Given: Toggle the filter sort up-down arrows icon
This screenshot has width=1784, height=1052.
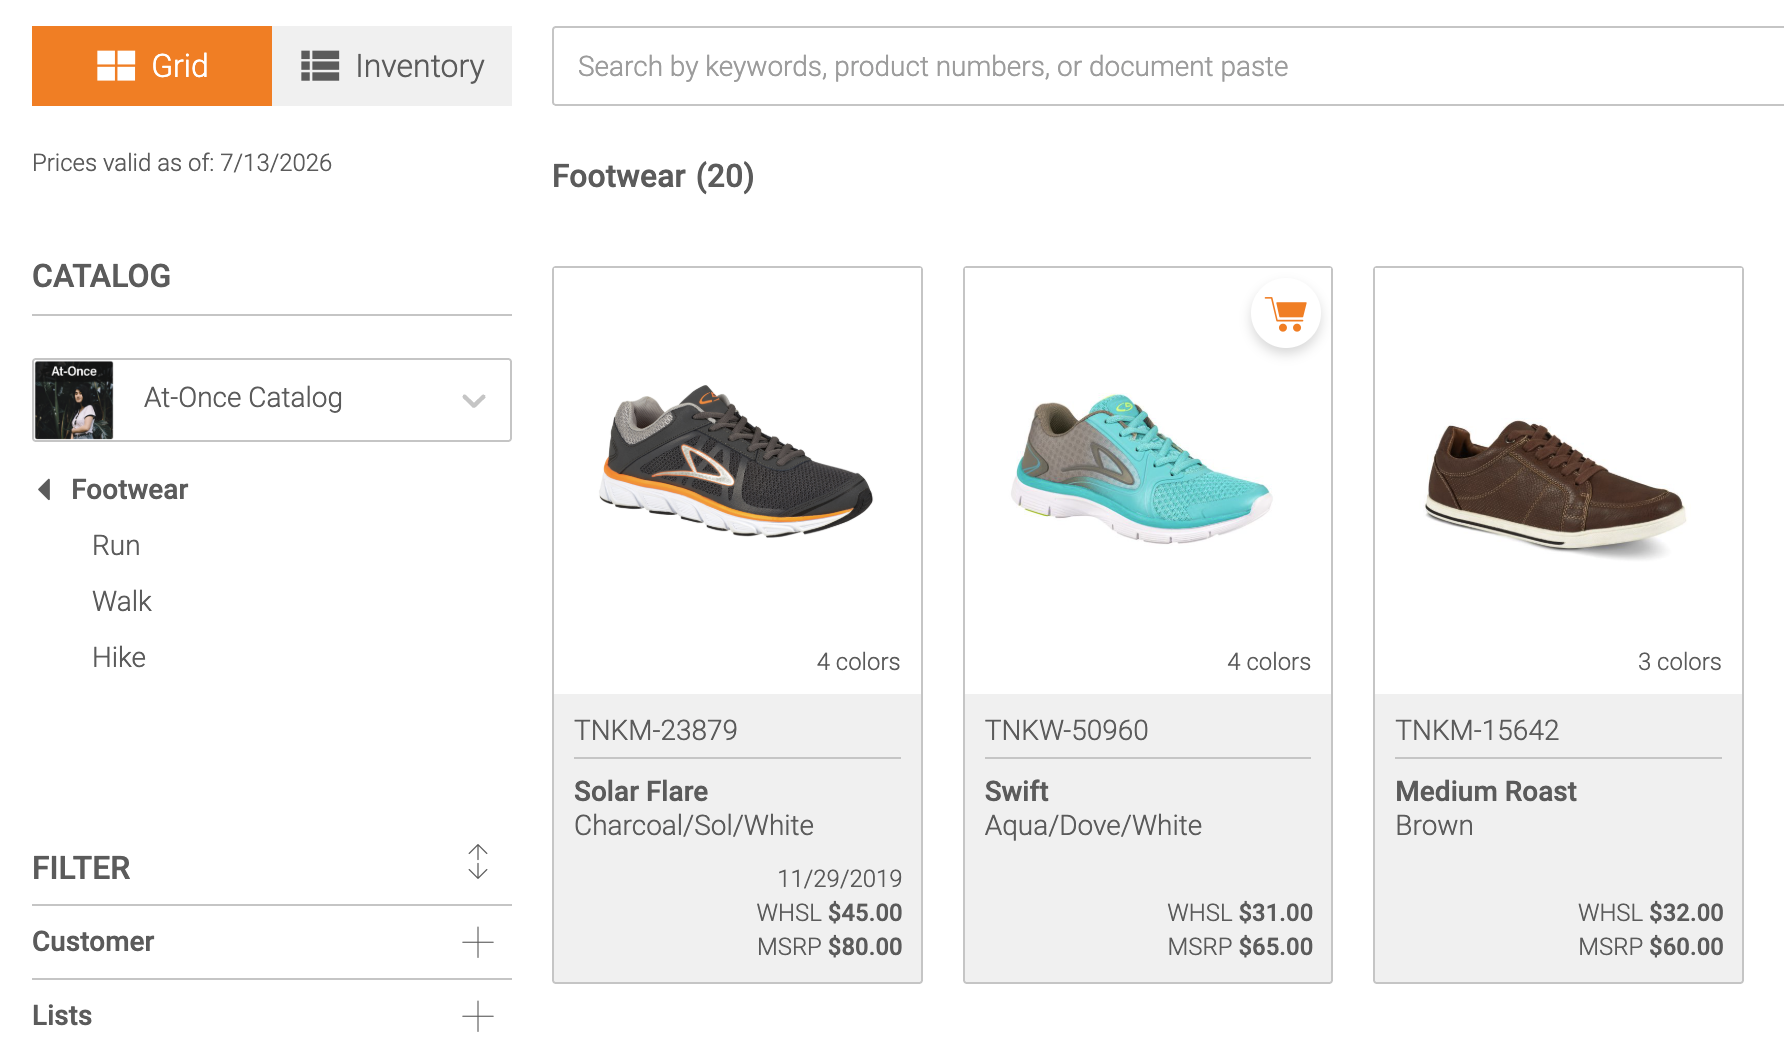Looking at the screenshot, I should [x=478, y=862].
